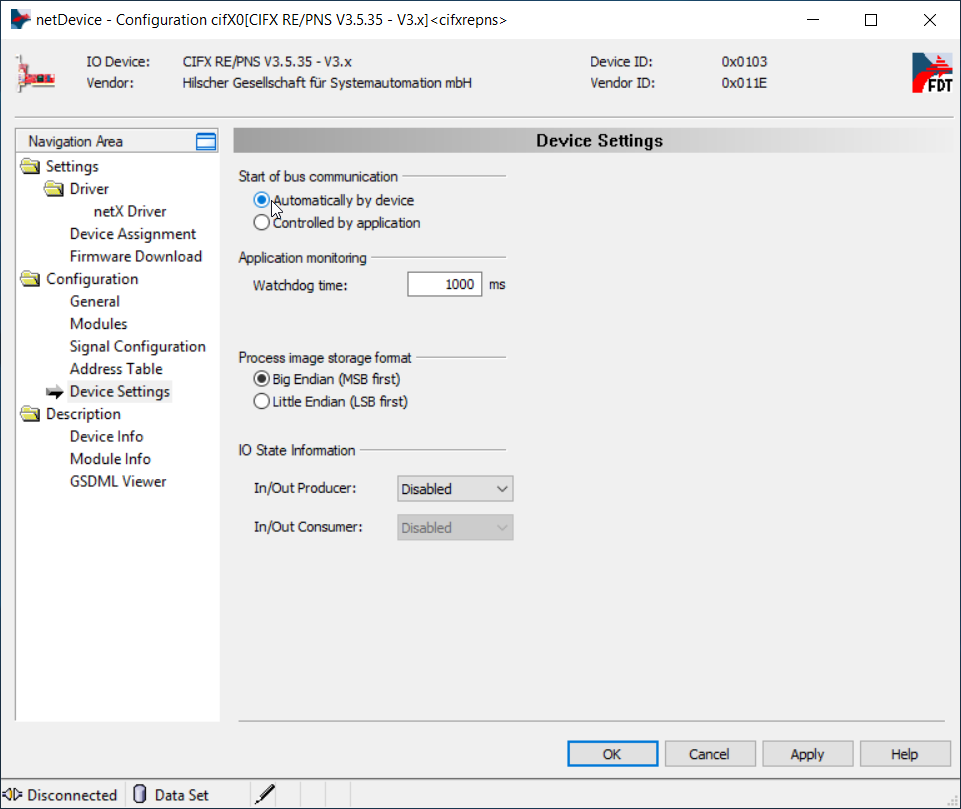Image resolution: width=961 pixels, height=809 pixels.
Task: Collapse the Driver folder in tree
Action: (54, 189)
